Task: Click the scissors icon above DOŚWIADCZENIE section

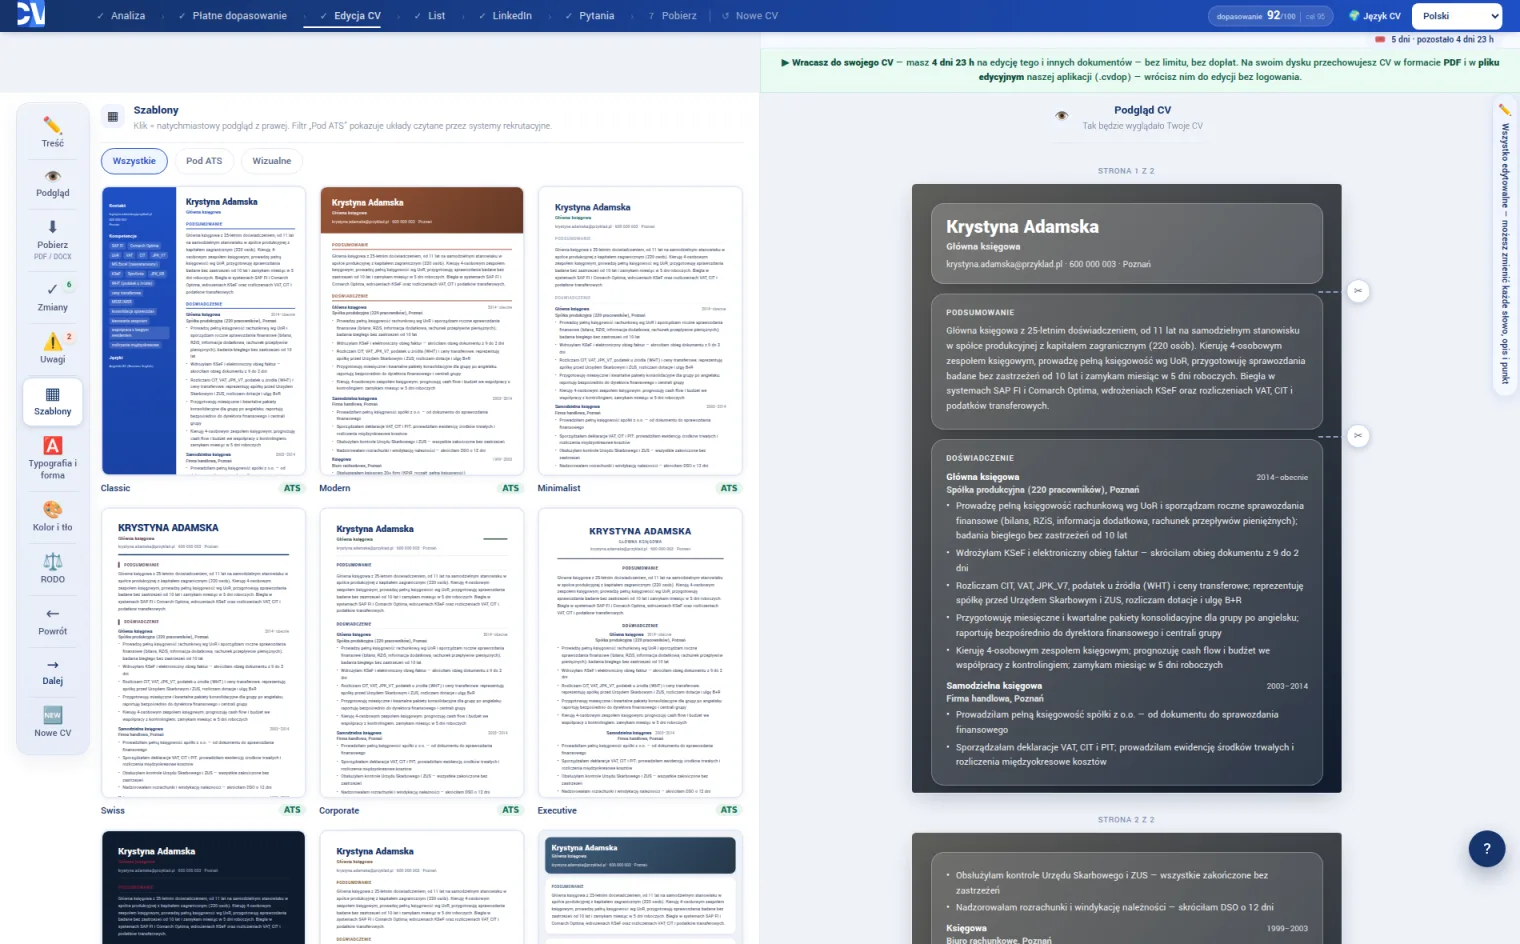Action: coord(1357,436)
